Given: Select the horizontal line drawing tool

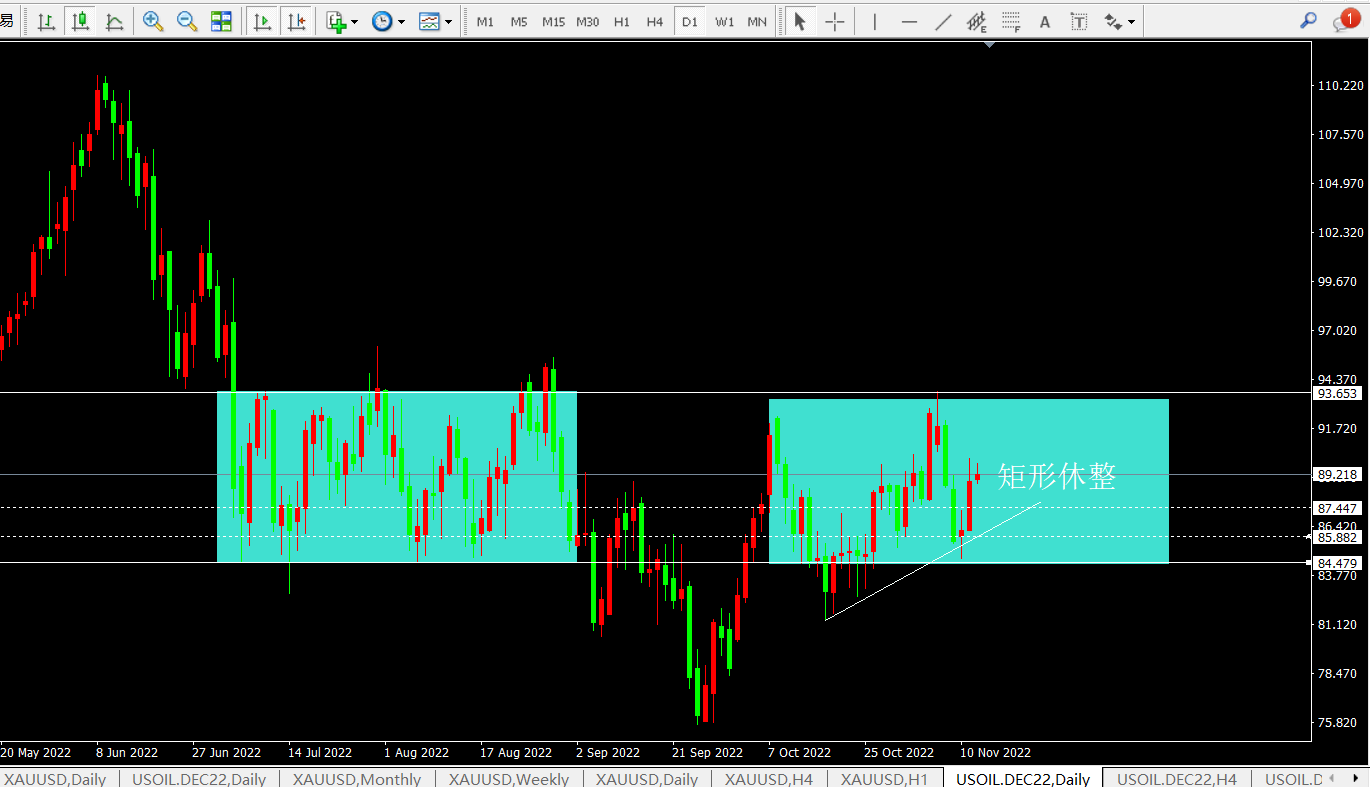Looking at the screenshot, I should [x=909, y=21].
